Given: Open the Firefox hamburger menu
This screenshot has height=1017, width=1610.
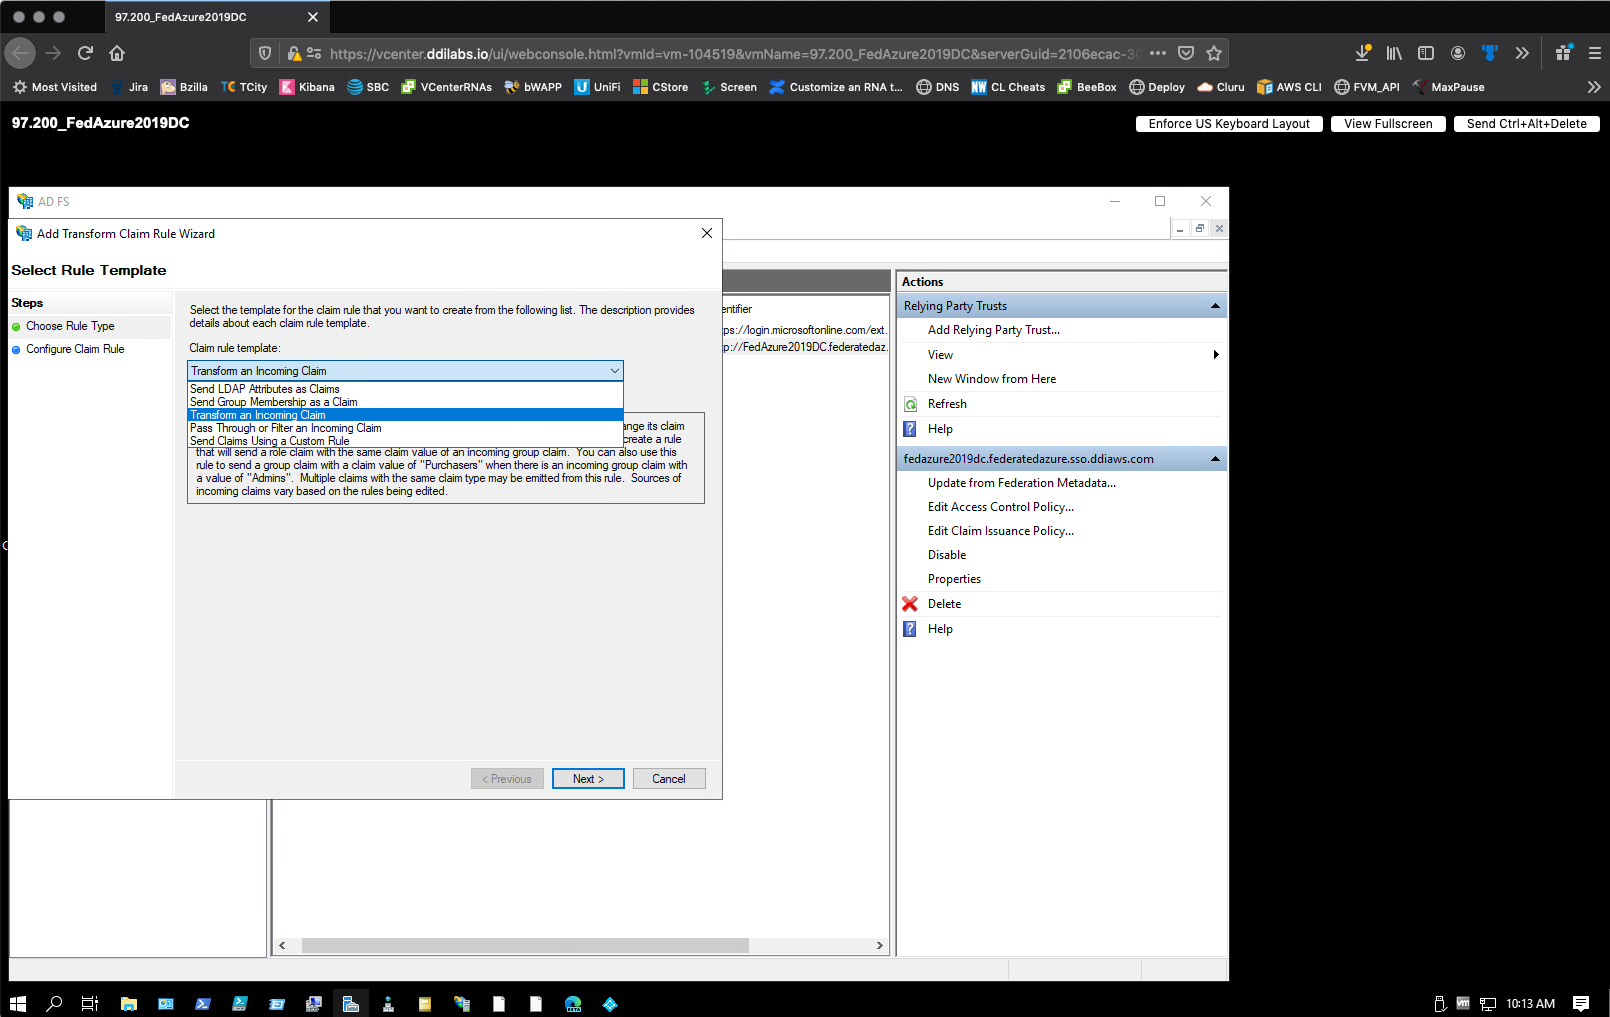Looking at the screenshot, I should [x=1595, y=53].
